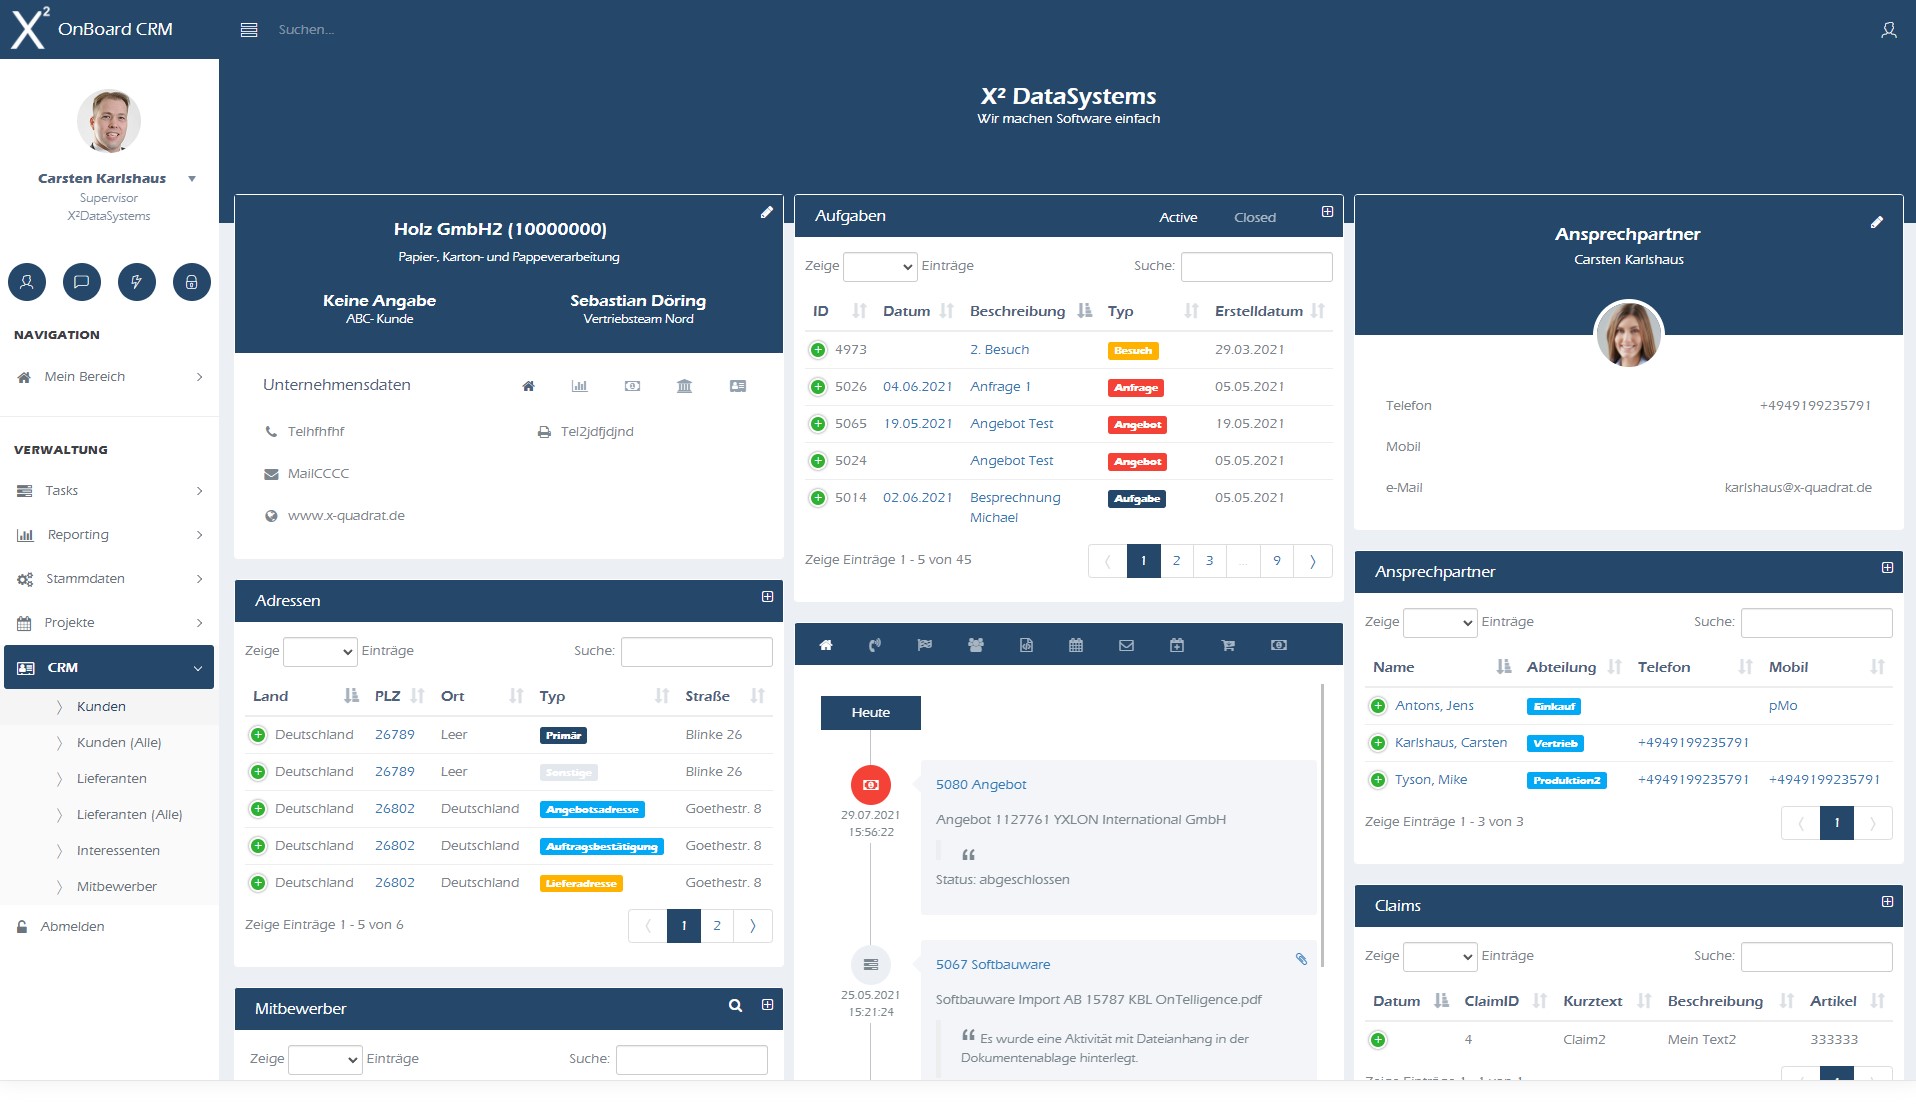1916x1104 pixels.
Task: Click the Suche field in Ansprechpartner panel
Action: (x=1816, y=623)
